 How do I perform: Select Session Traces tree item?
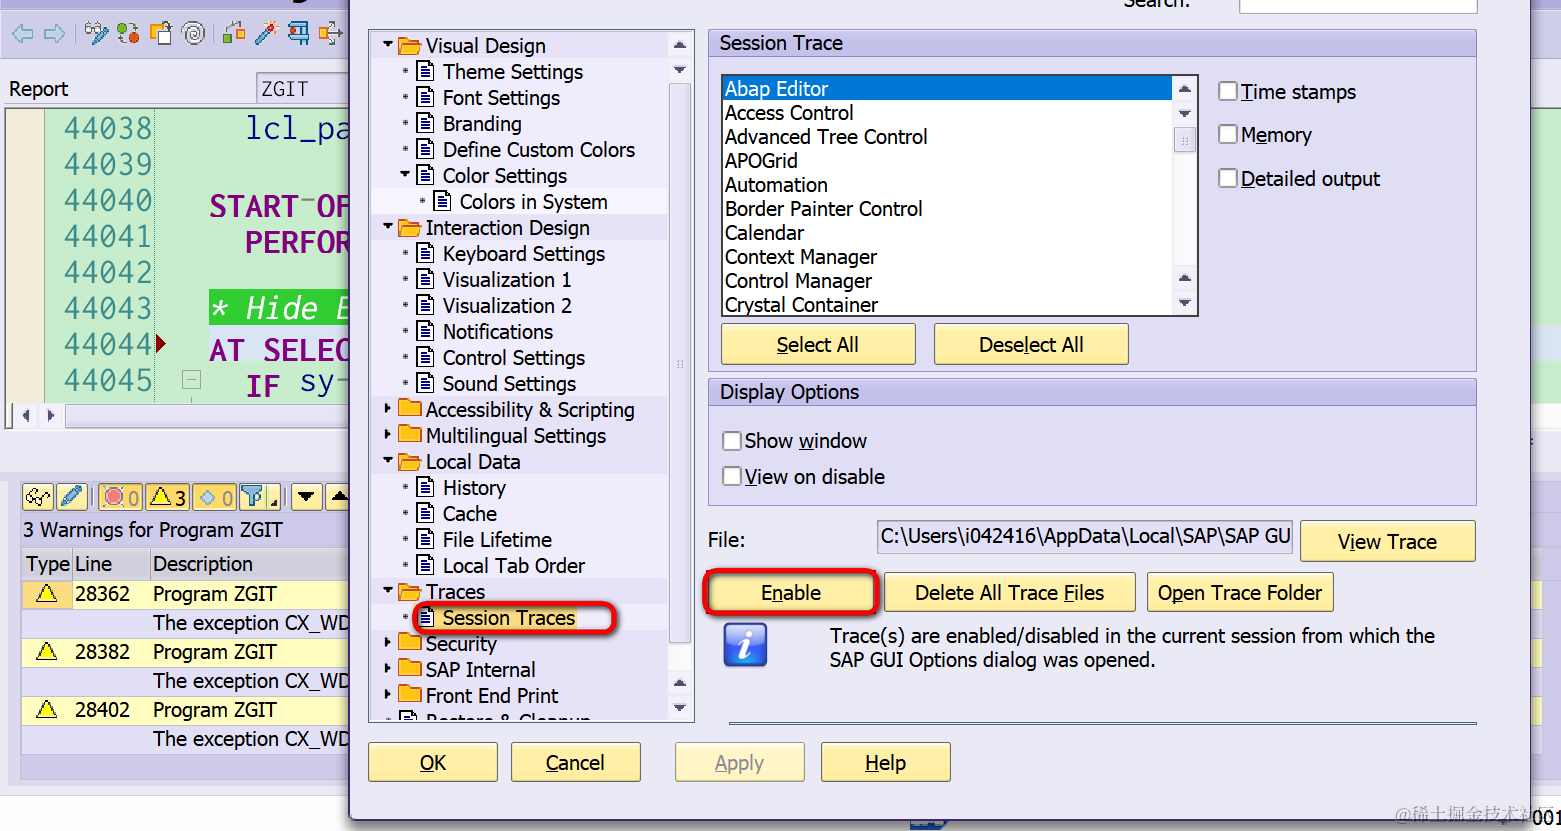(x=509, y=618)
